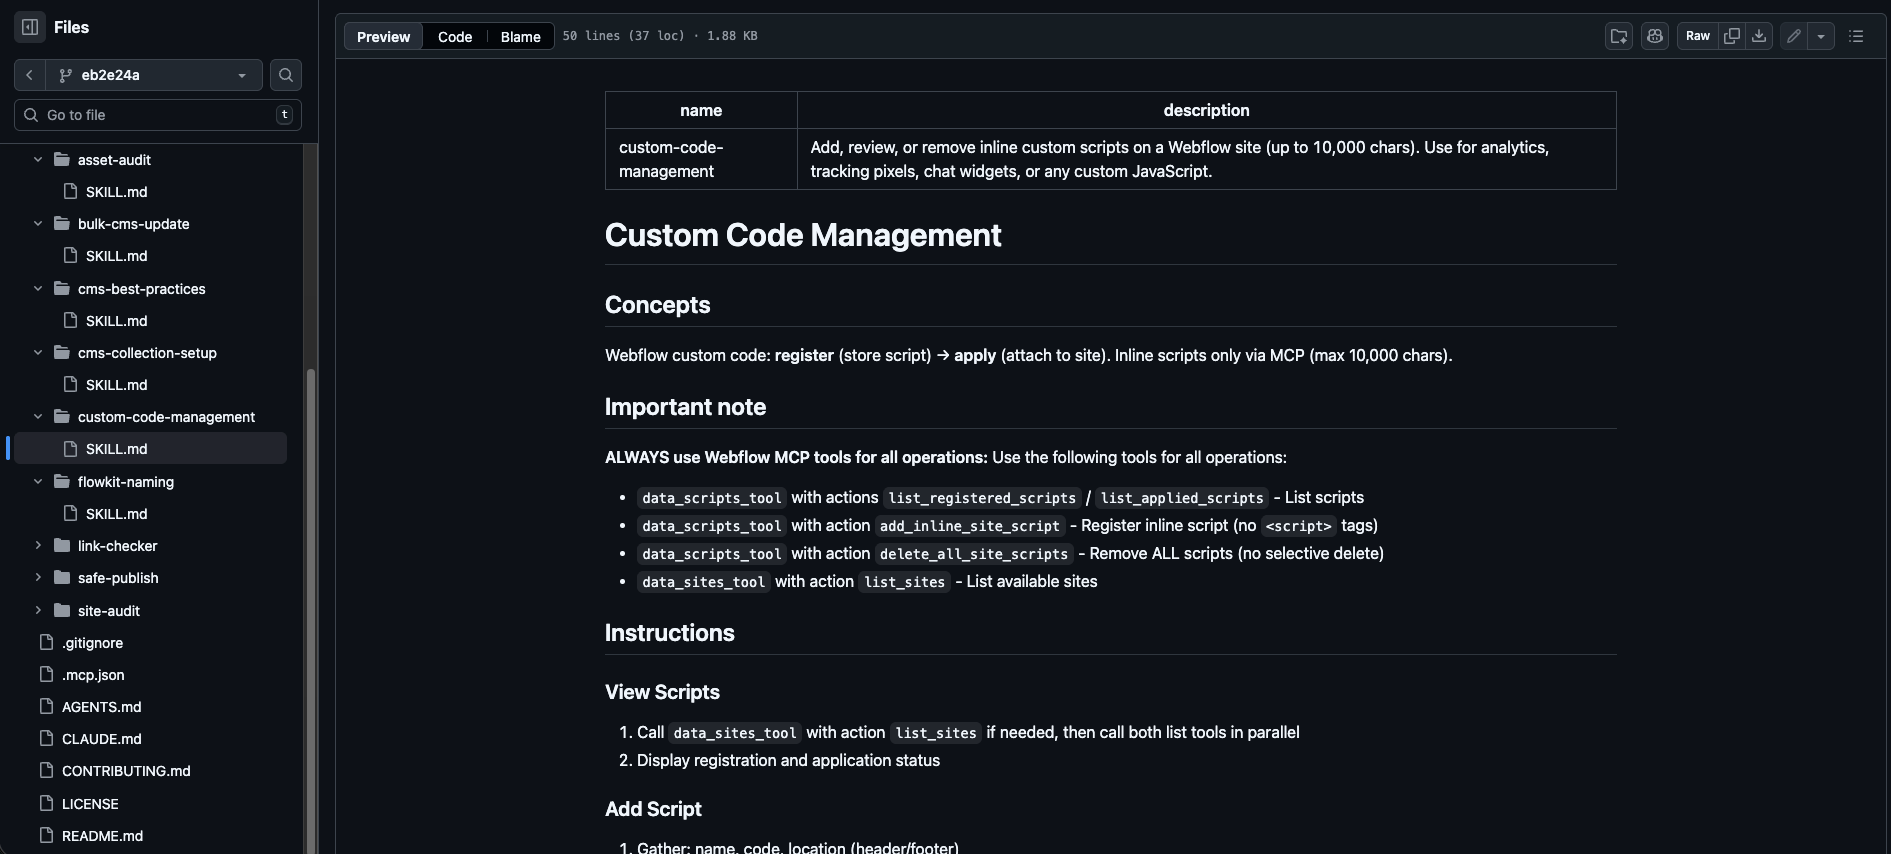Click the list_registered_scripts code text
This screenshot has height=854, width=1891.
tap(982, 498)
